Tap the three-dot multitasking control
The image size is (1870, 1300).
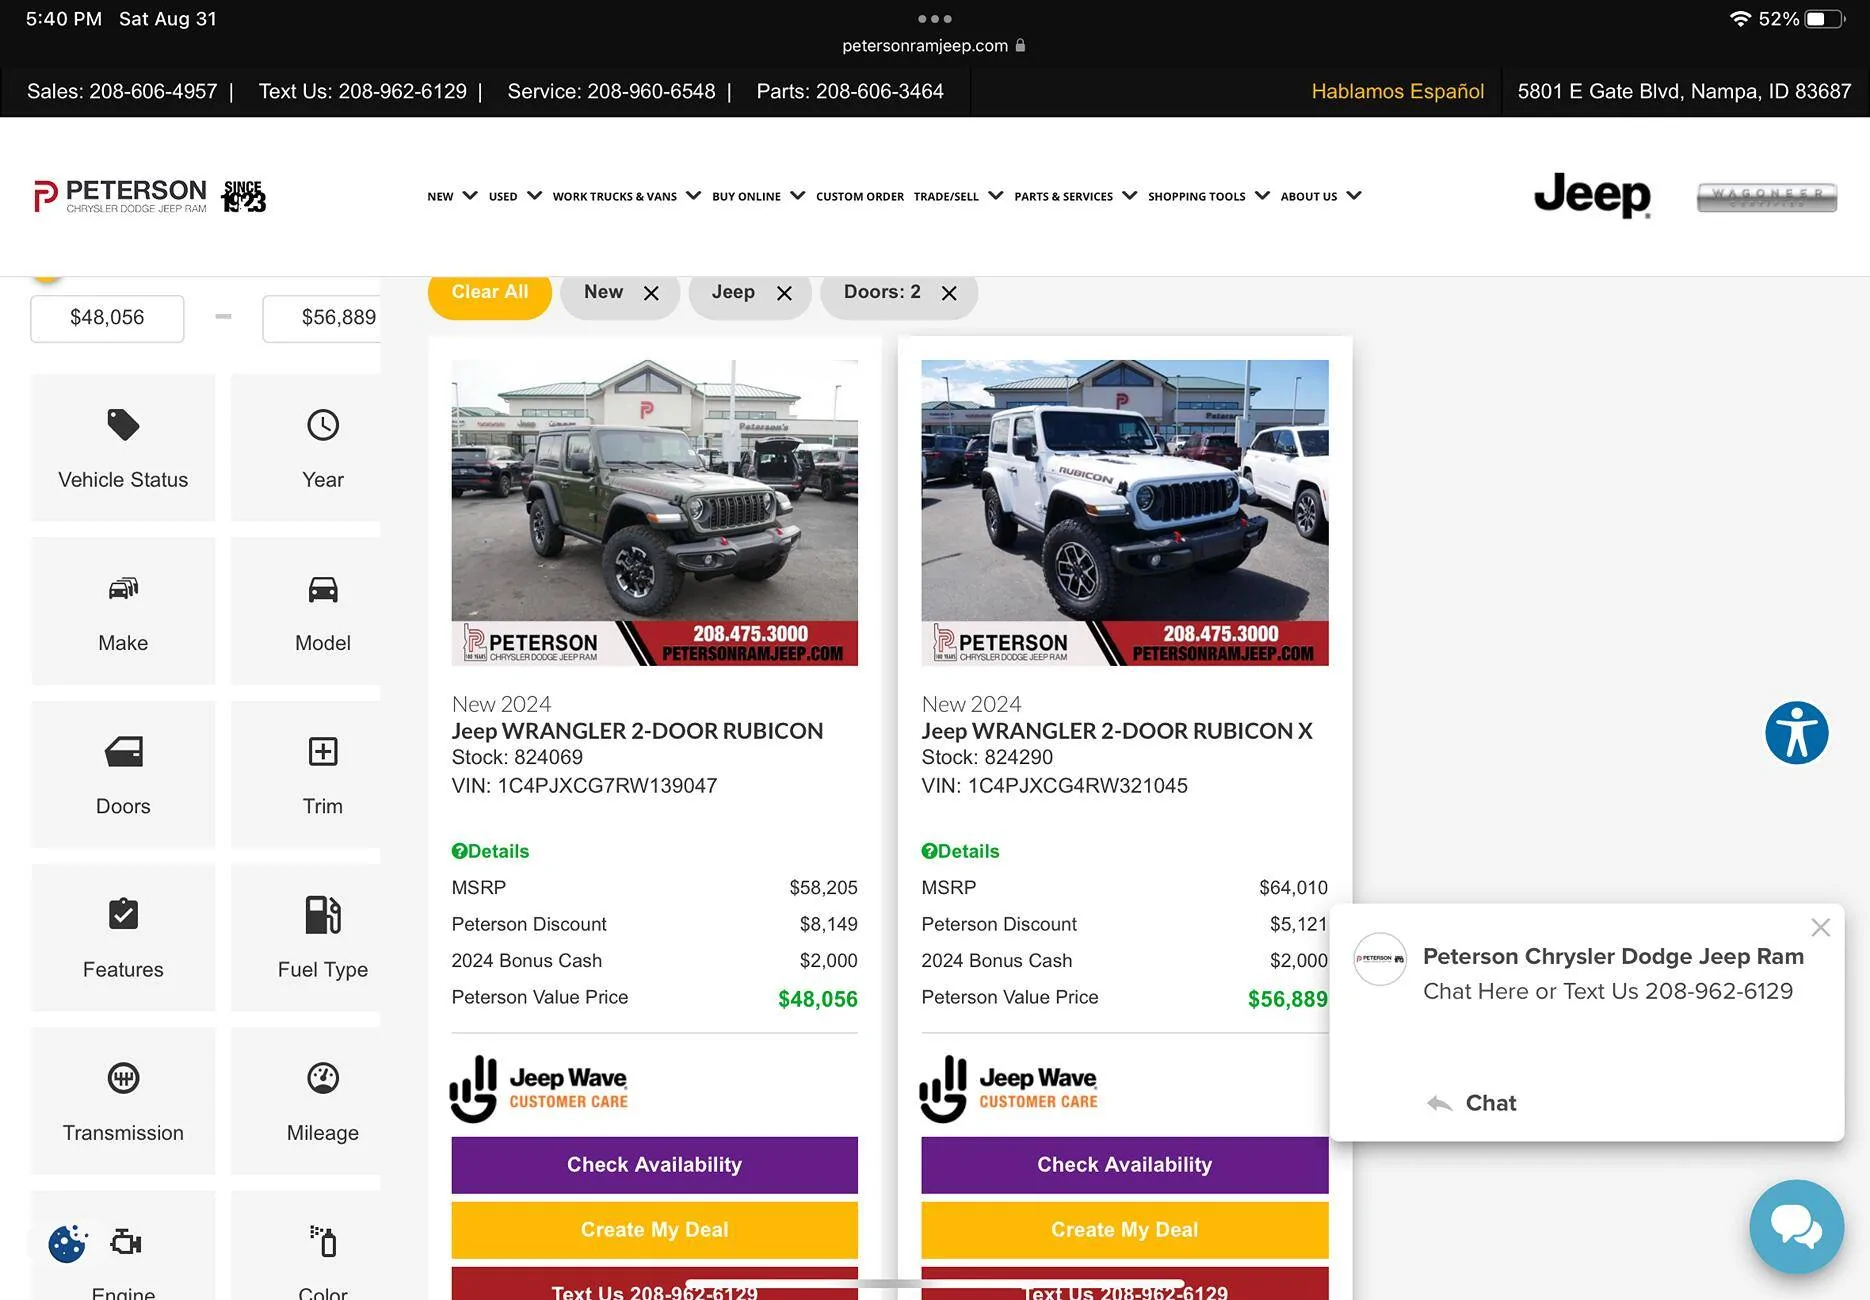coord(934,18)
